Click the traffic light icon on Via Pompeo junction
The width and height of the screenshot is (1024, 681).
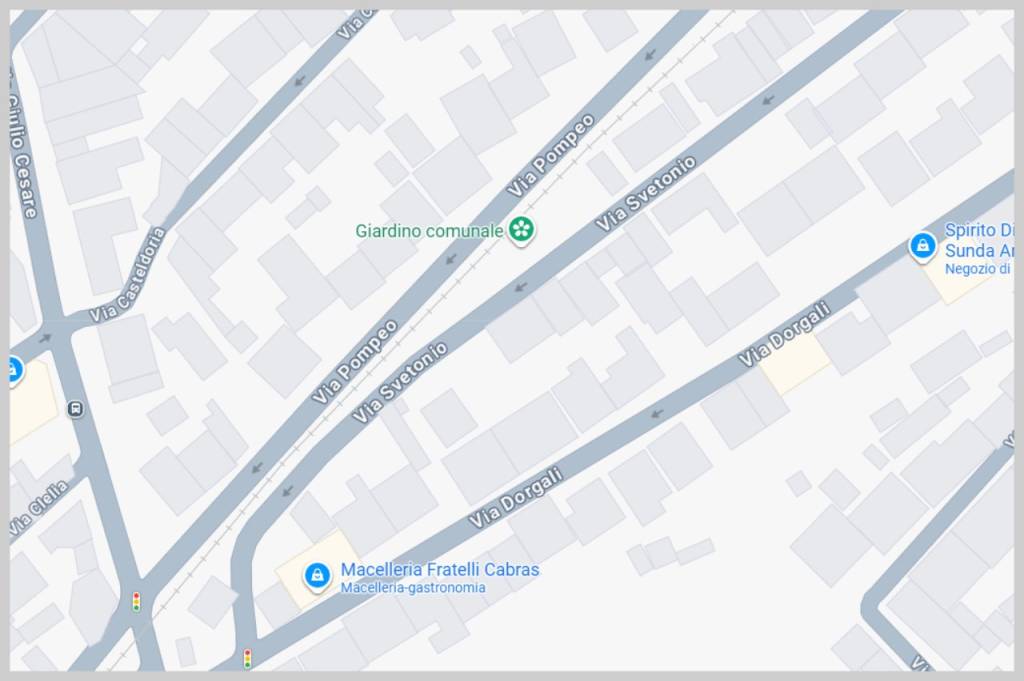point(136,601)
